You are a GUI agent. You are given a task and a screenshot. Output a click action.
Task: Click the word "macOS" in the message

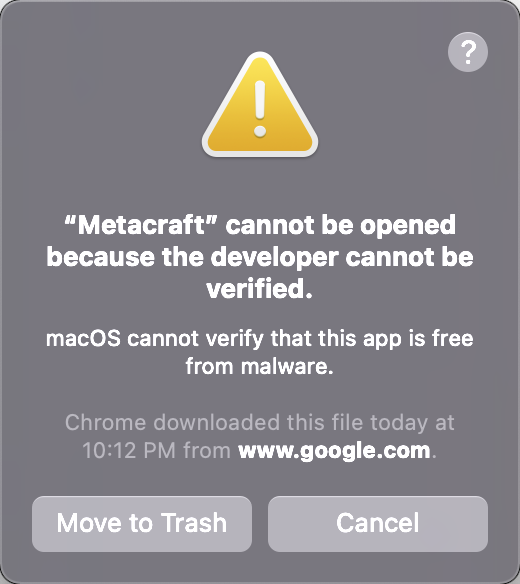pyautogui.click(x=83, y=339)
